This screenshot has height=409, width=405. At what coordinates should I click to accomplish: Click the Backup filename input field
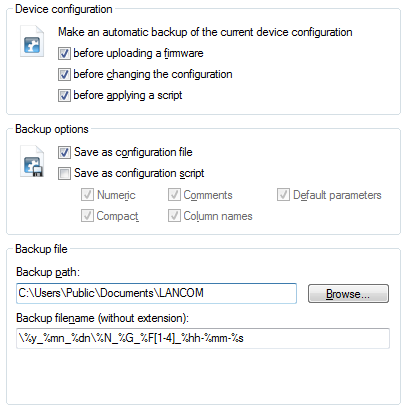tap(203, 338)
